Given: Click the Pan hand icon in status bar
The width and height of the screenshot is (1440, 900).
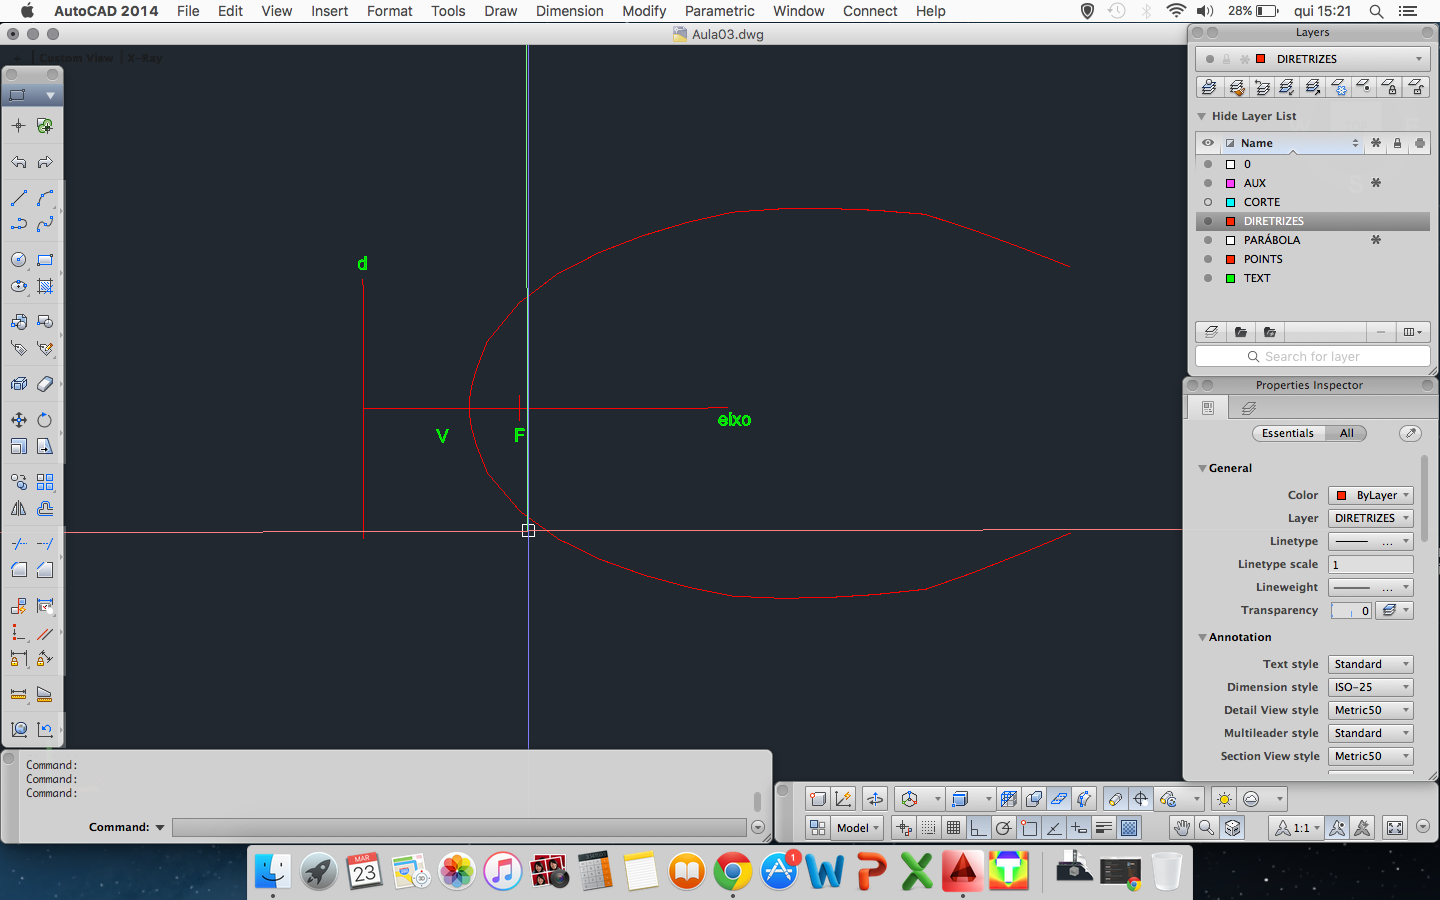Looking at the screenshot, I should [1182, 828].
